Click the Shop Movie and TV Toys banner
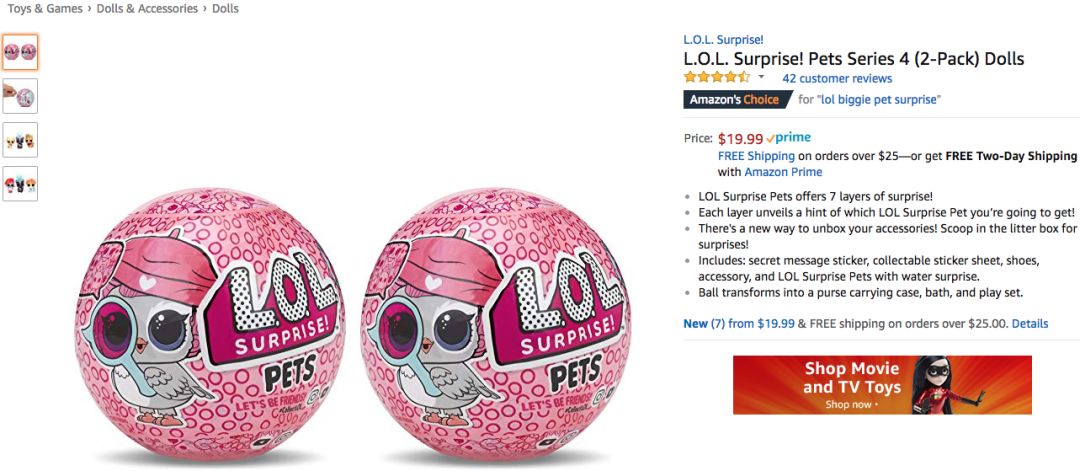1080x471 pixels. 882,385
